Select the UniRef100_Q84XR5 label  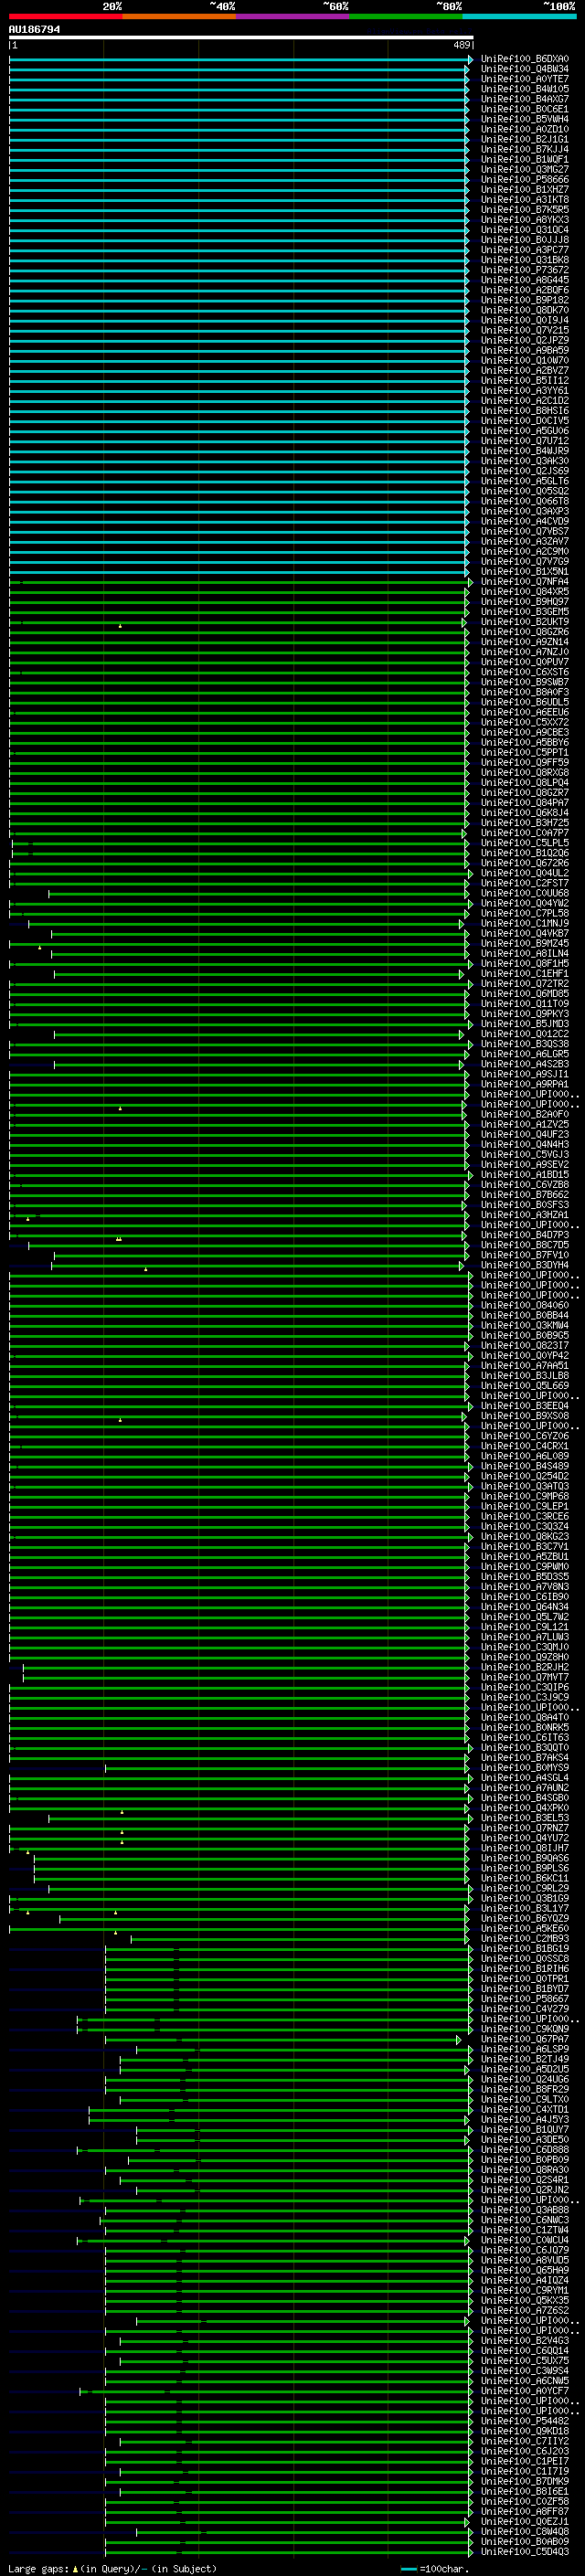(x=525, y=592)
